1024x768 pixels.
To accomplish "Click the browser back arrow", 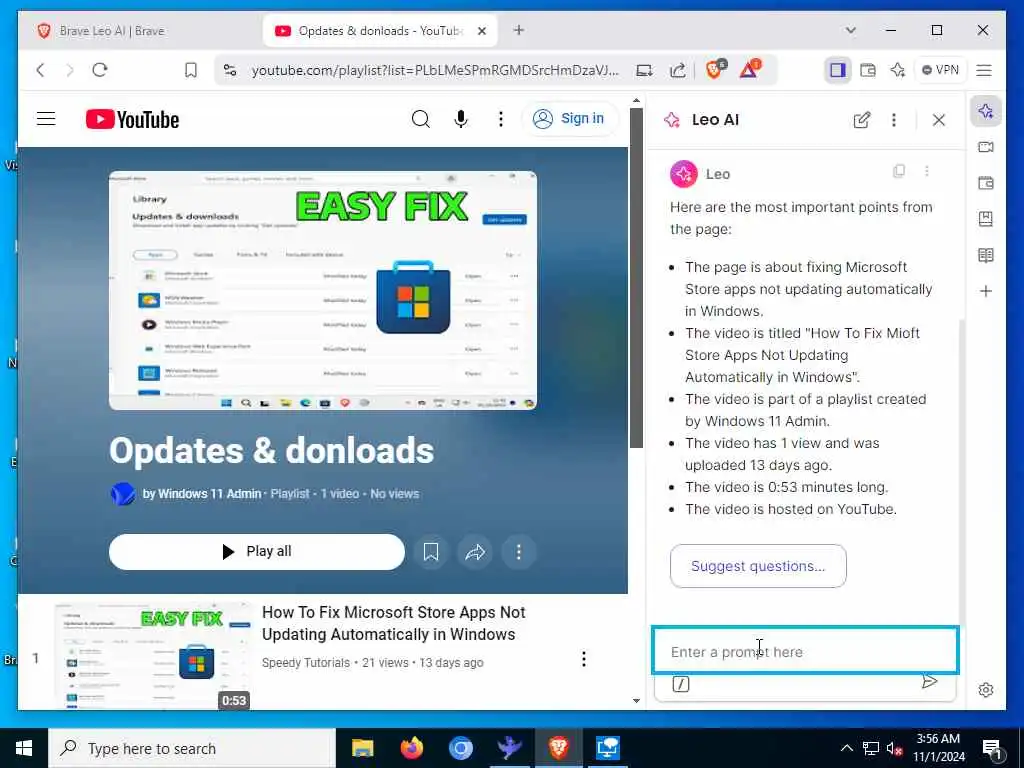I will click(40, 70).
